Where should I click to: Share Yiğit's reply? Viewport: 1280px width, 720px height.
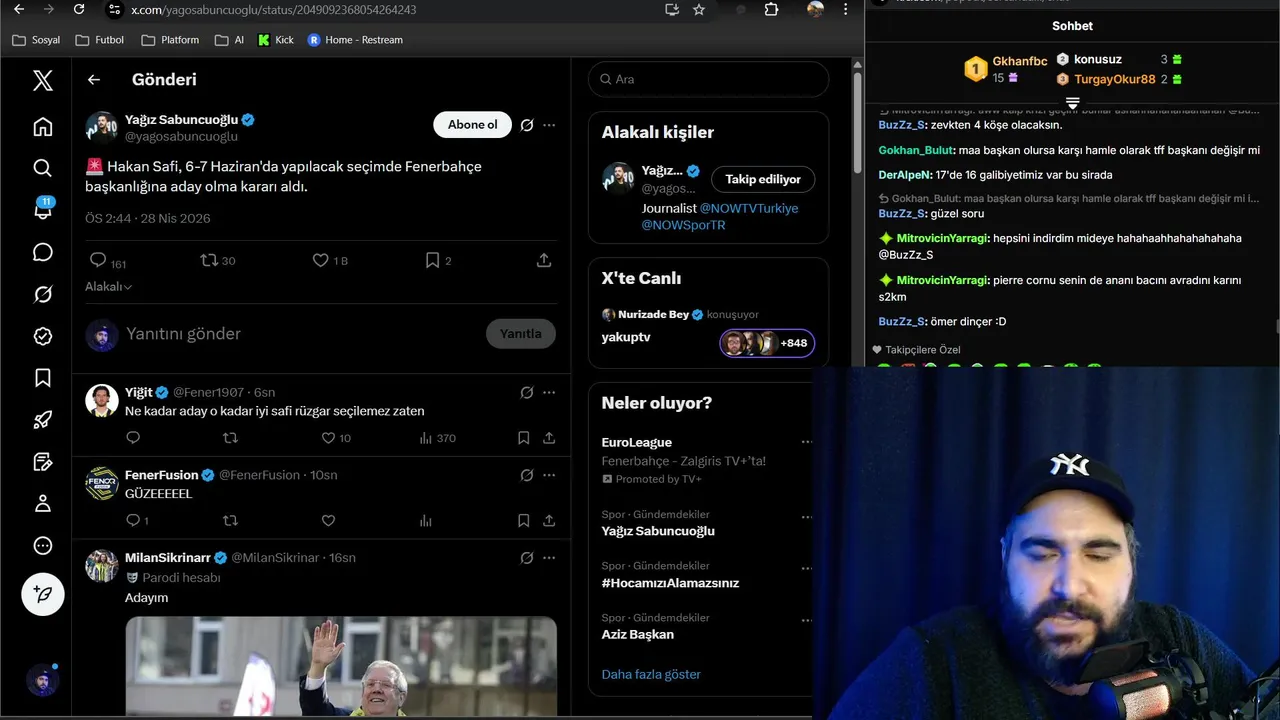[x=549, y=438]
